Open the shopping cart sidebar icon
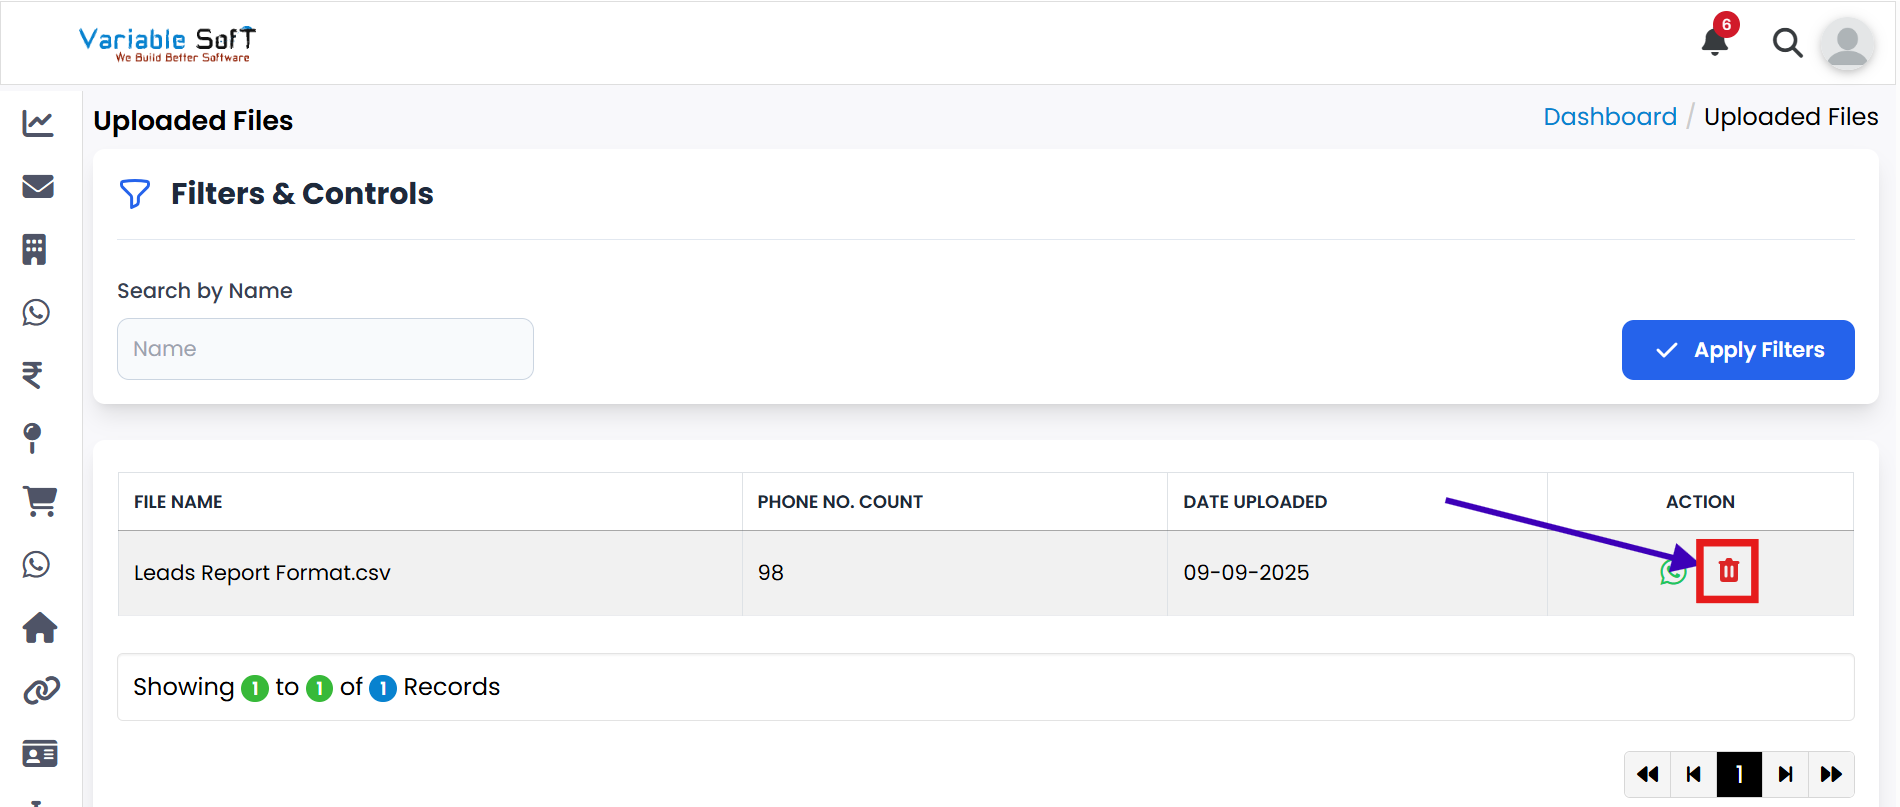1900x807 pixels. tap(40, 501)
